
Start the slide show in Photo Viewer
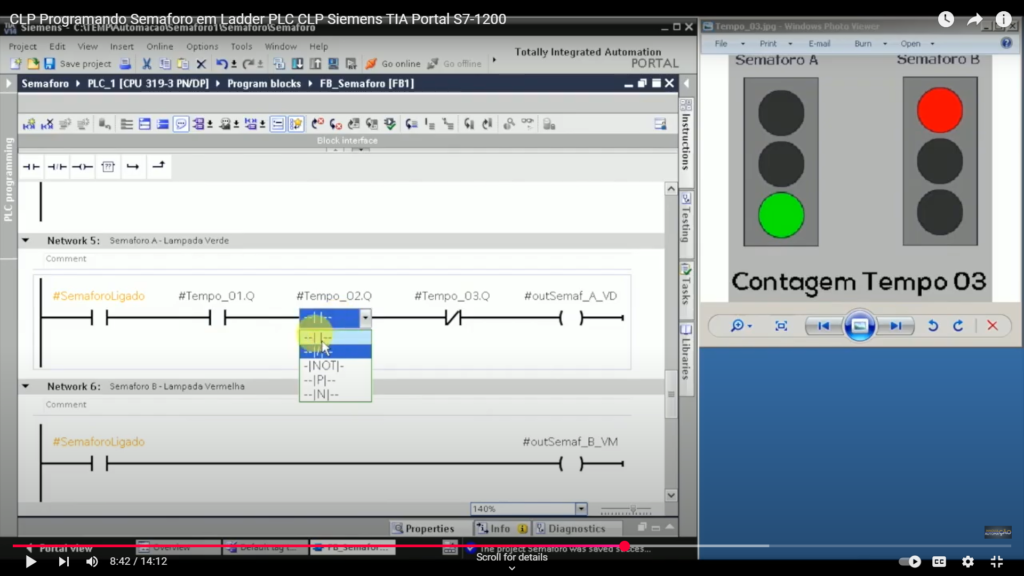click(859, 325)
